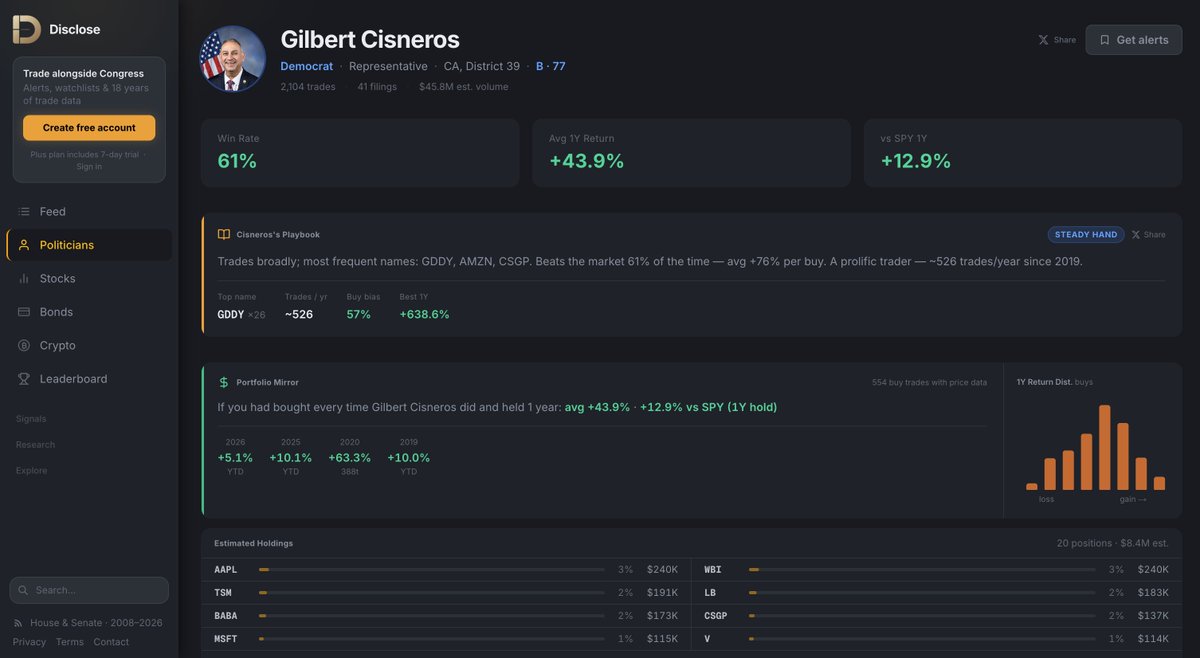This screenshot has height=658, width=1200.
Task: Click the Sign in link
Action: (89, 166)
